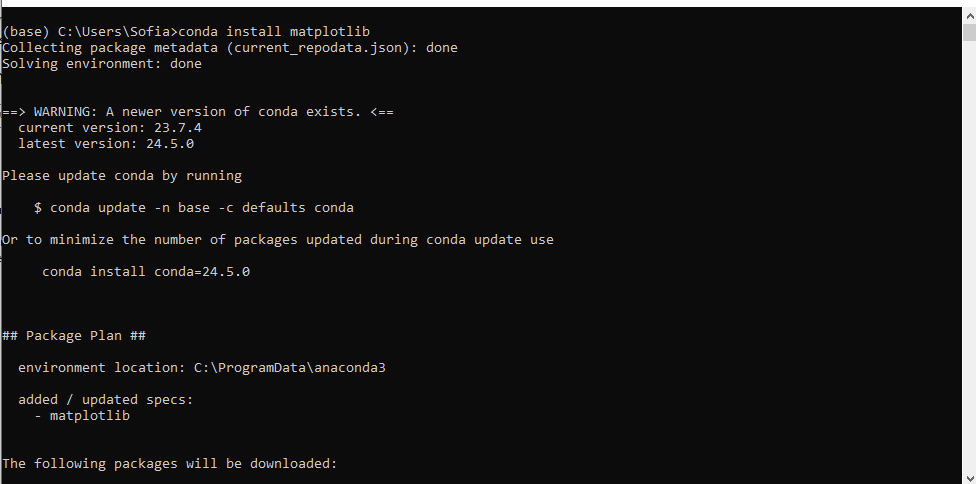Screen dimensions: 976x484
Task: Click 'The following packages will be downloaded' line
Action: coord(170,464)
